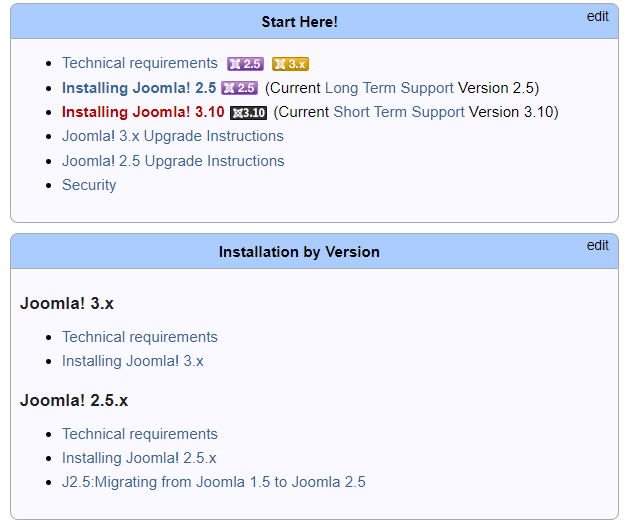
Task: Open Technical requirements under Joomla! 2.5.x
Action: tap(140, 434)
